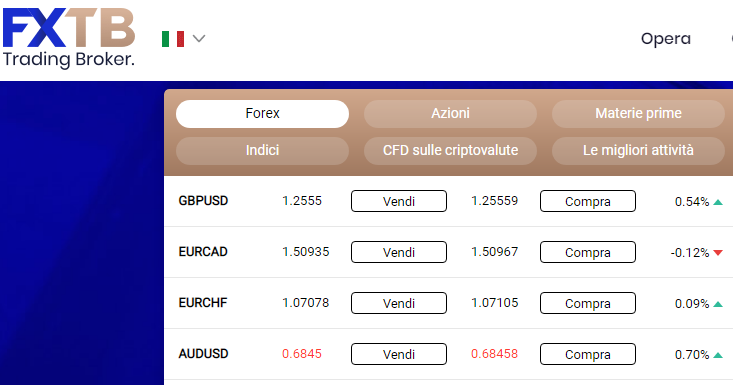
Task: Open Le migliori attività tab
Action: pyautogui.click(x=638, y=150)
